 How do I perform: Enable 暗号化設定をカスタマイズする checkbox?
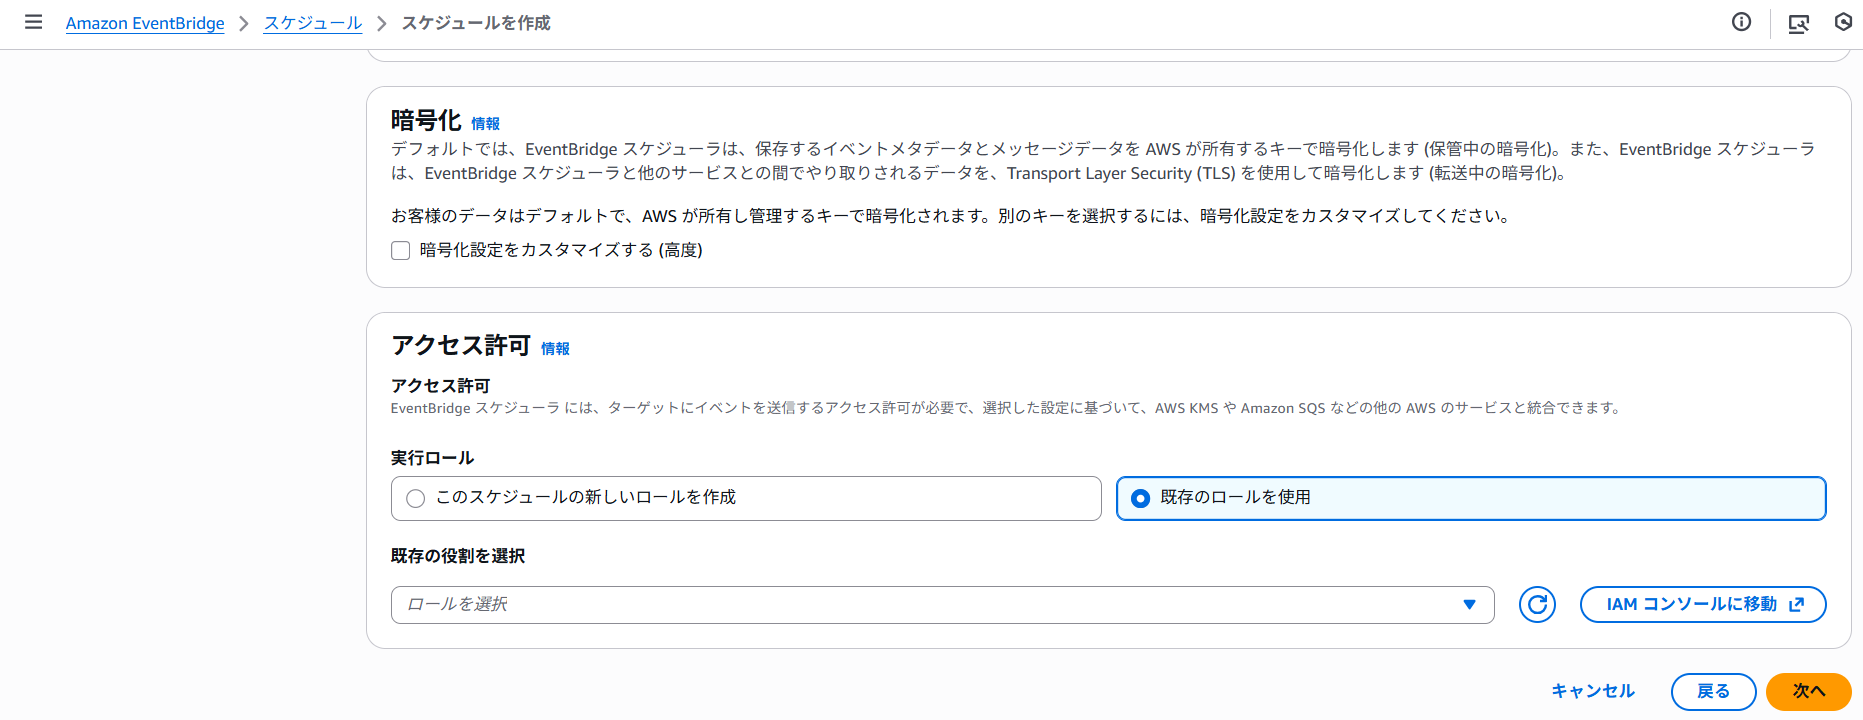(x=401, y=250)
